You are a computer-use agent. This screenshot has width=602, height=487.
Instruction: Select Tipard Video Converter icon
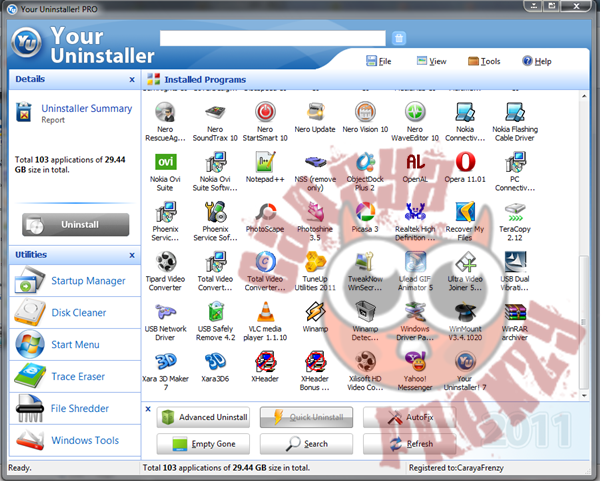(165, 262)
